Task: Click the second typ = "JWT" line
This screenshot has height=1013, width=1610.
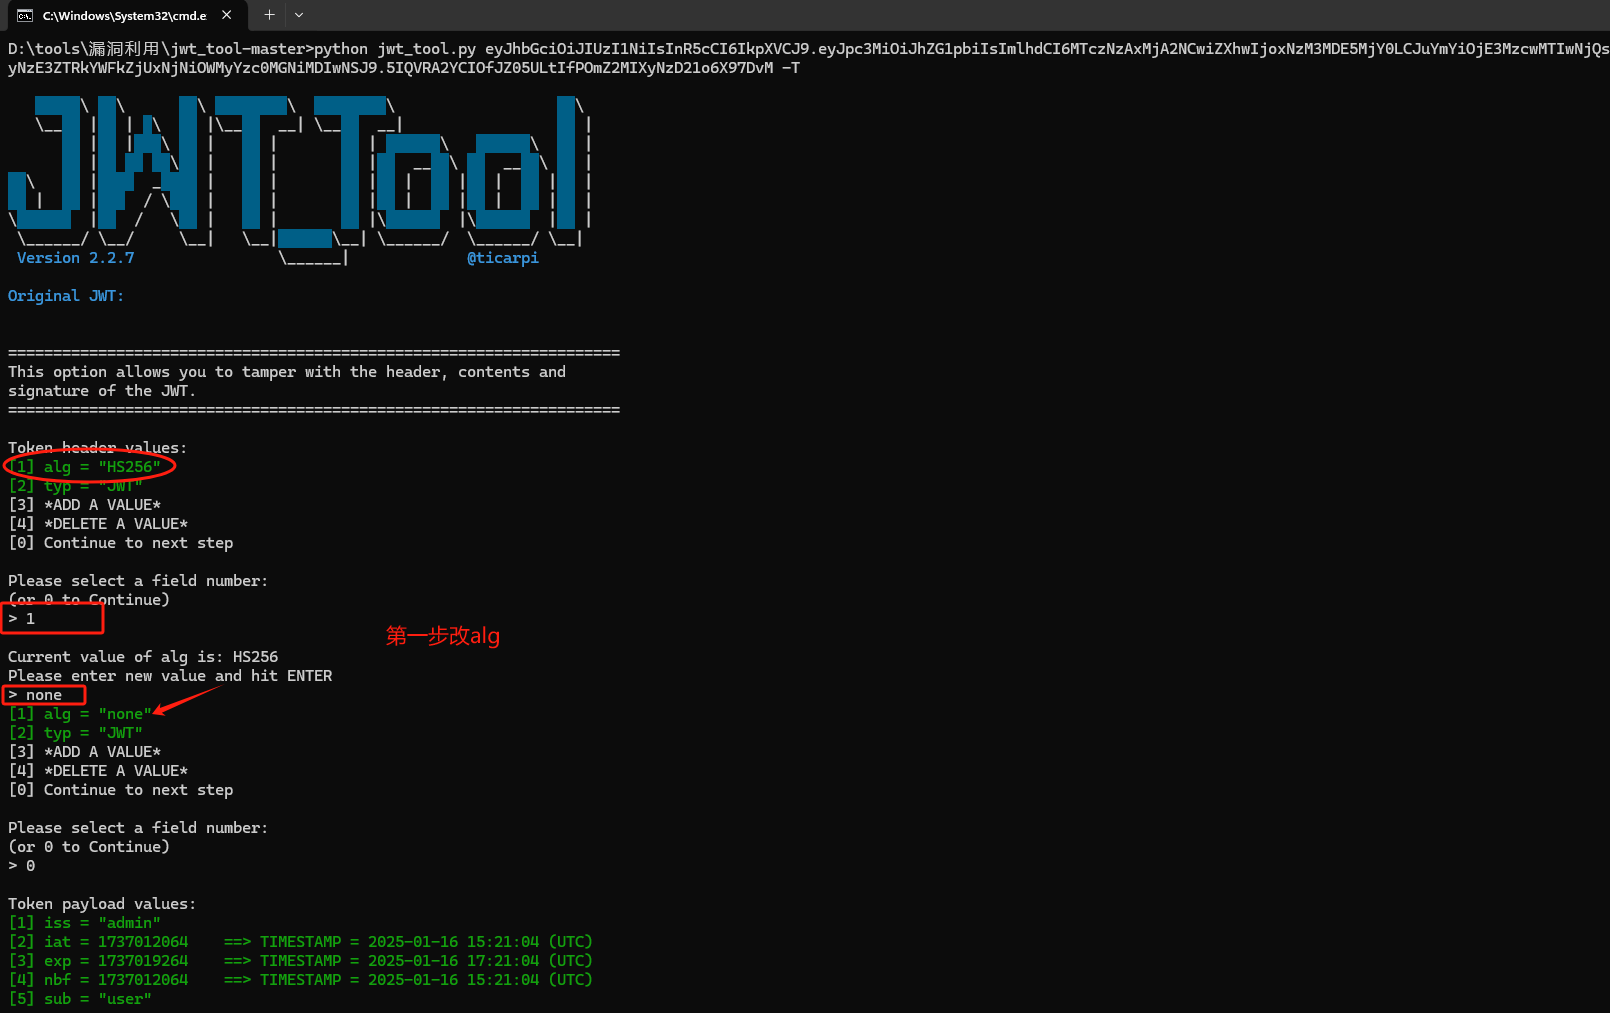Action: click(76, 733)
